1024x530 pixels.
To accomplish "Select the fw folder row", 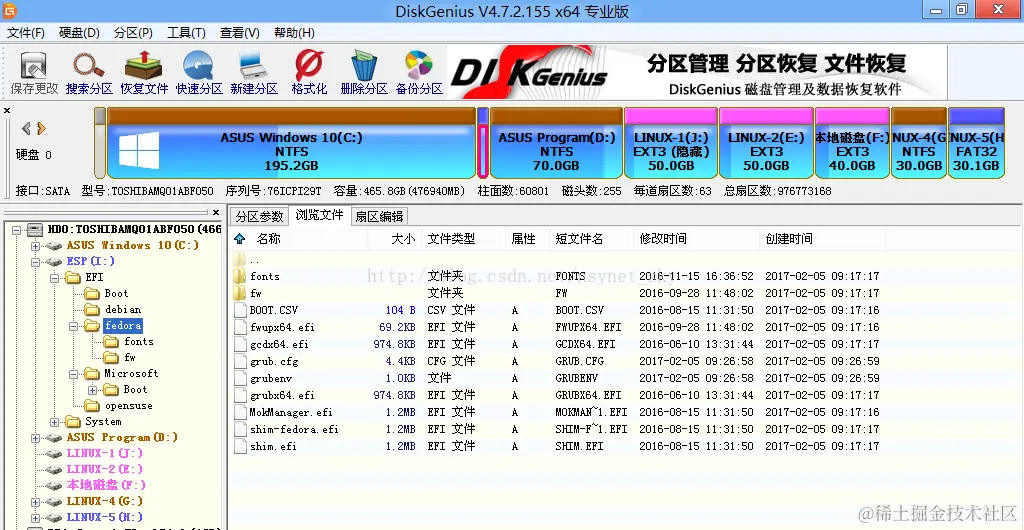I will pyautogui.click(x=556, y=293).
